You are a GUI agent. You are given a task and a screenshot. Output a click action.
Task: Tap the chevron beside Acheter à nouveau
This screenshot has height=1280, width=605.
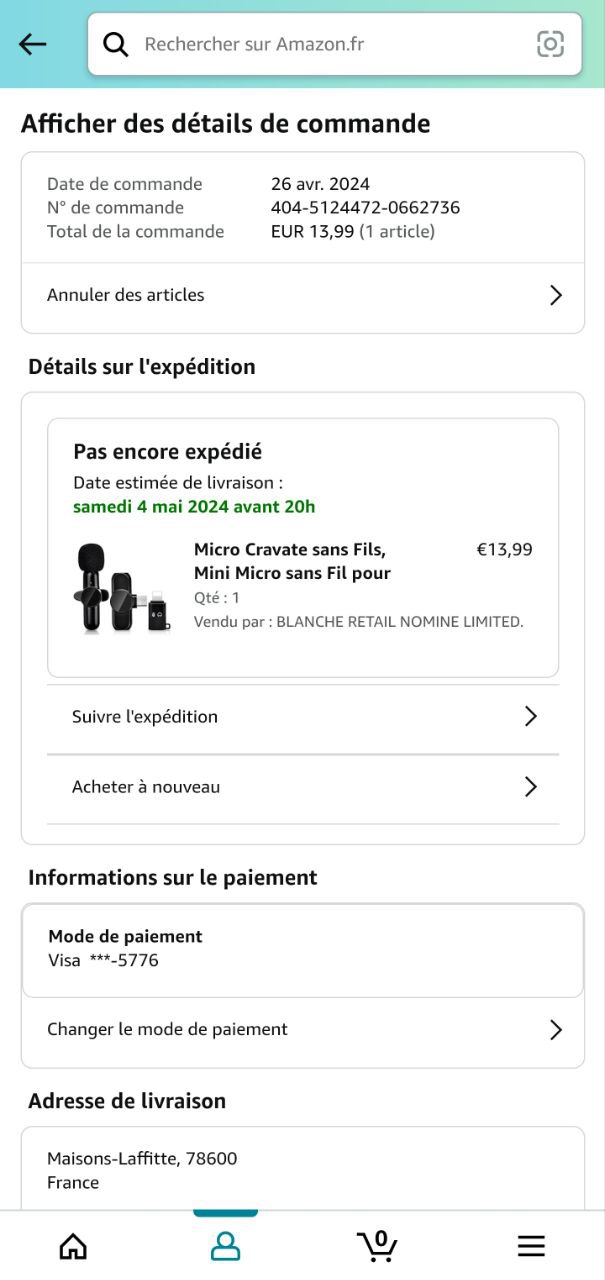531,787
